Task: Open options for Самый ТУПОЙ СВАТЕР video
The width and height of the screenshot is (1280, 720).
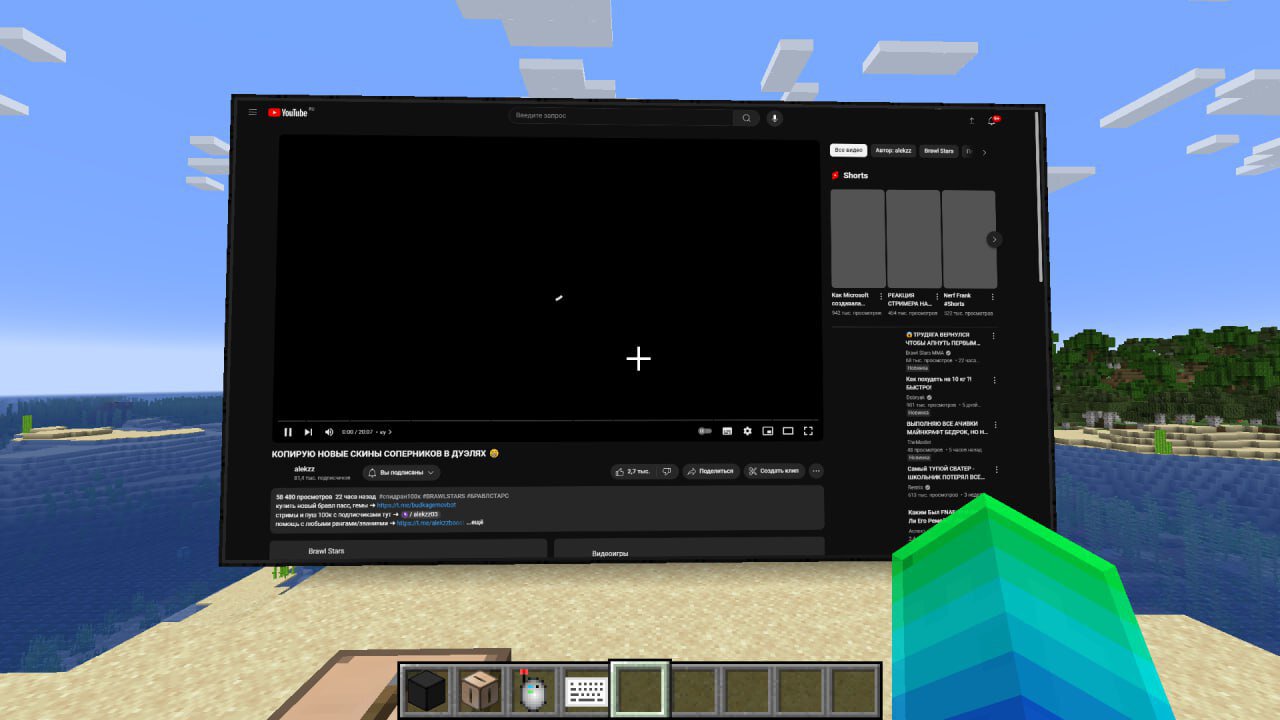Action: [x=996, y=469]
